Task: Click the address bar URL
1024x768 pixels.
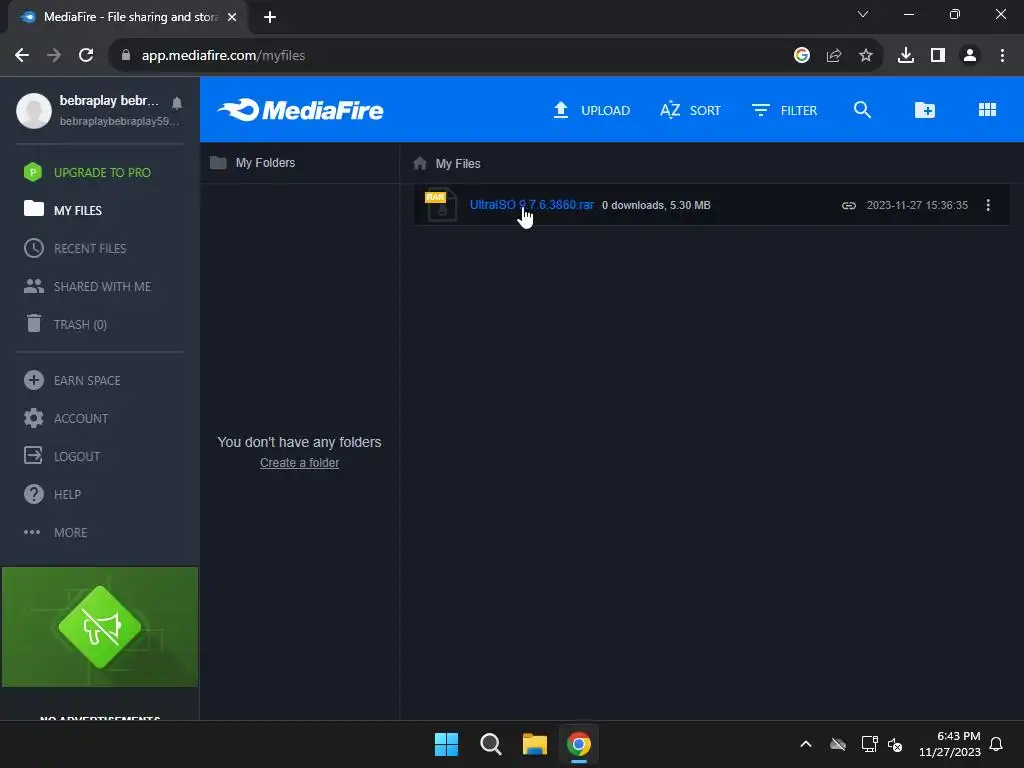Action: (x=223, y=56)
